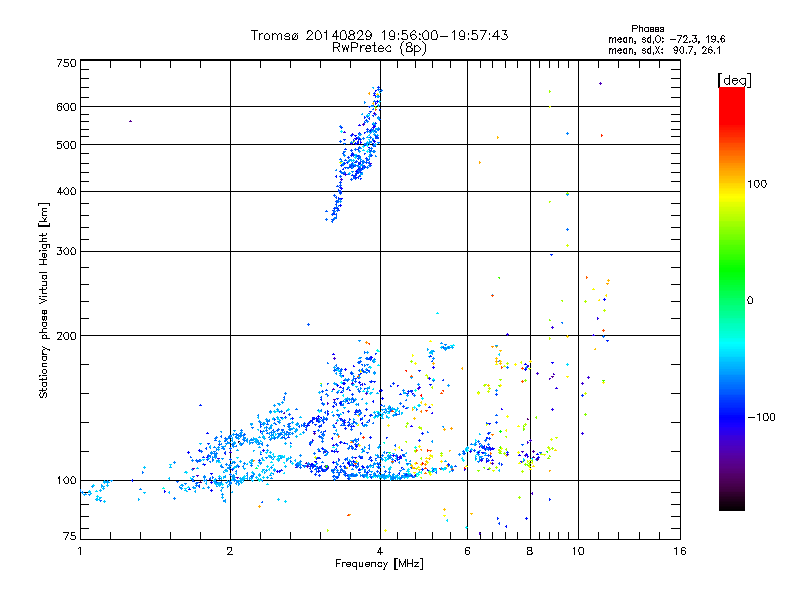Click the x-axis '1' tick label
800x600 pixels.
(x=80, y=551)
